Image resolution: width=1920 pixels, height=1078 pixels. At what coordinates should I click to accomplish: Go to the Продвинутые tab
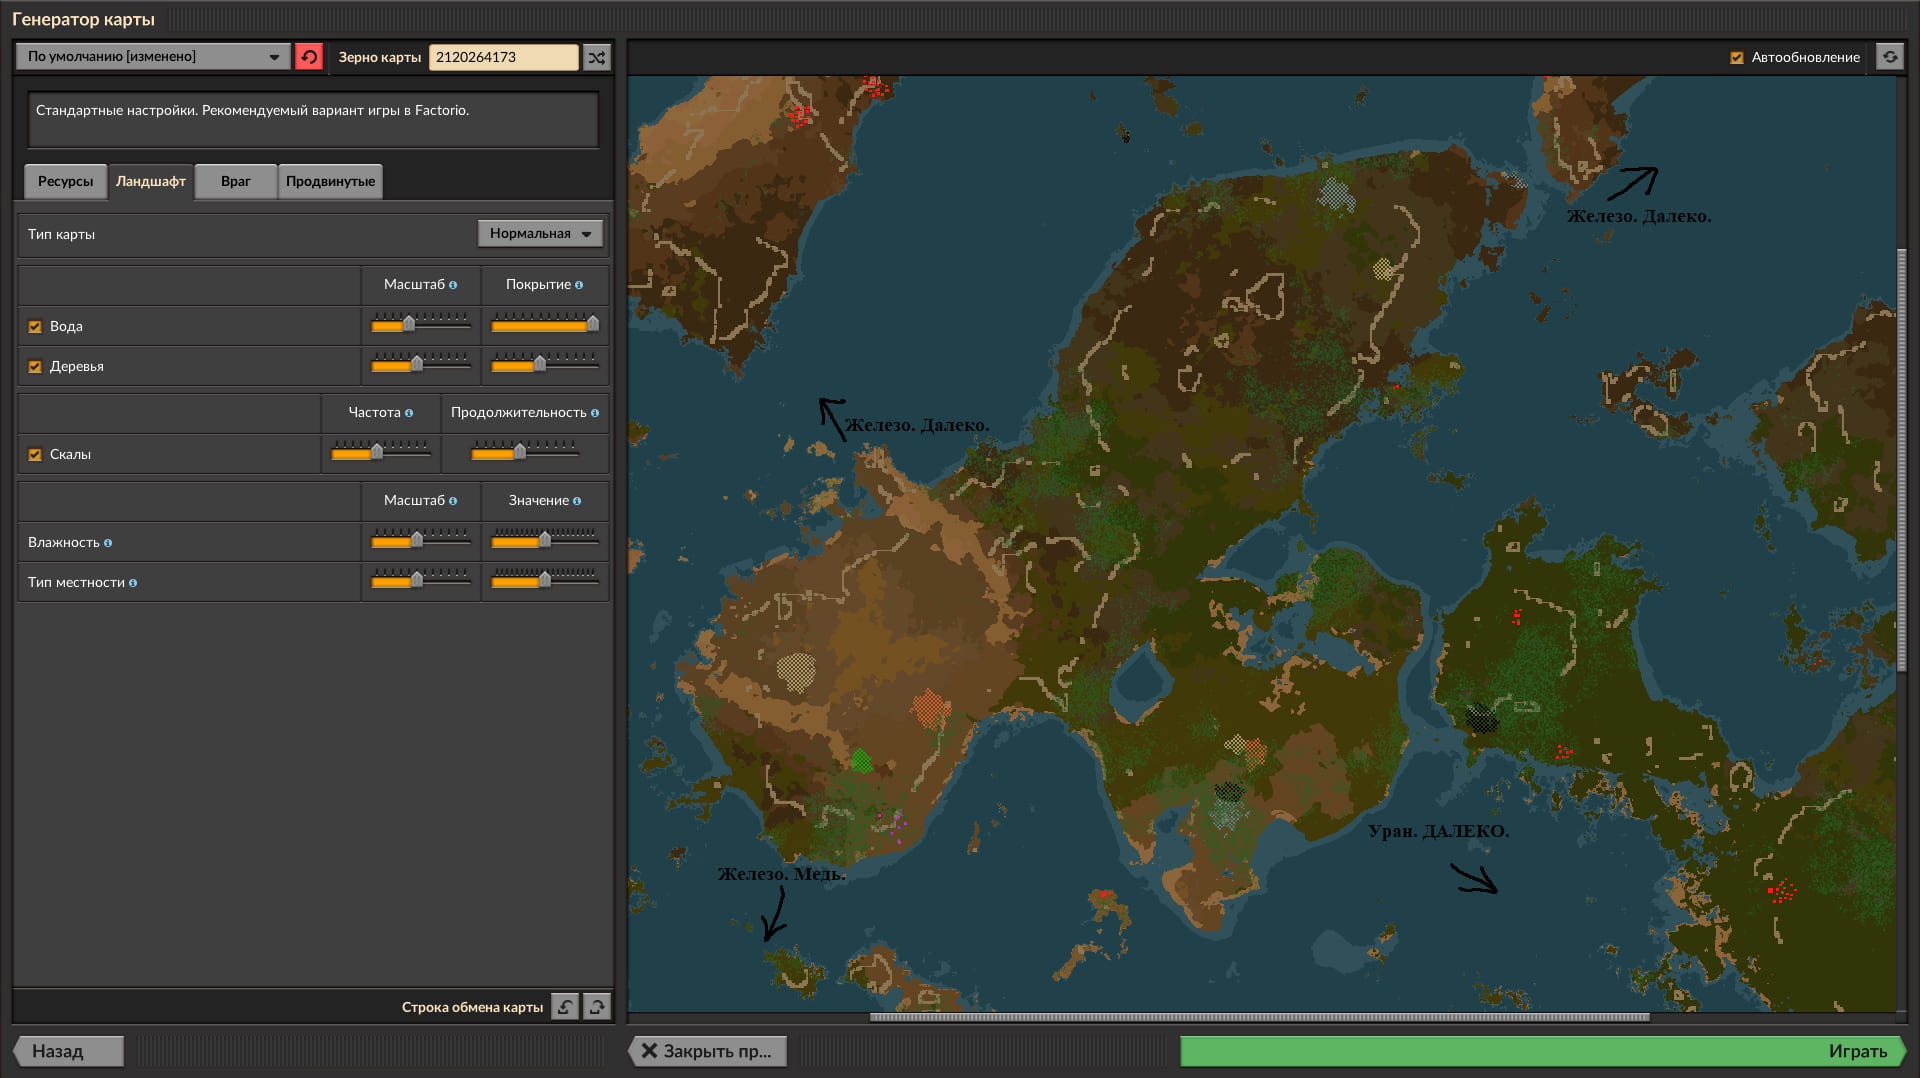click(330, 182)
